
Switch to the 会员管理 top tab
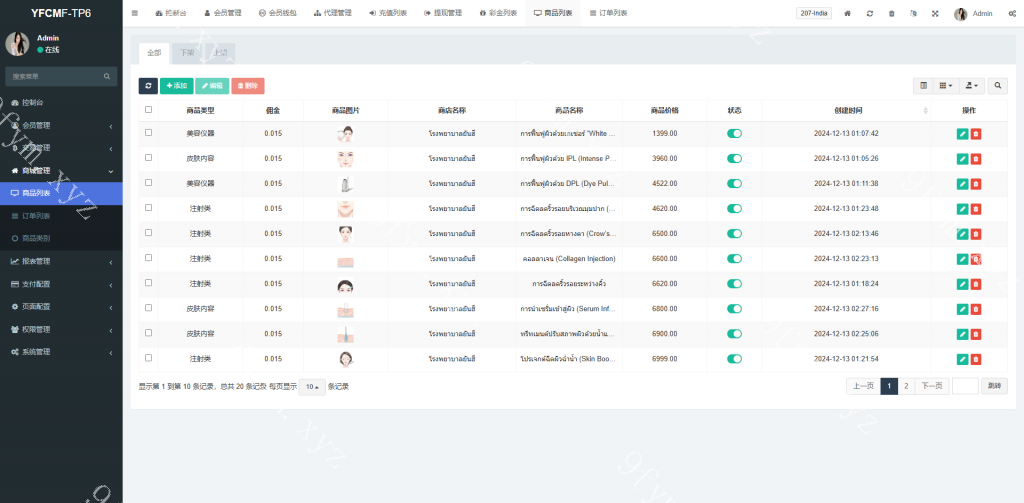pos(223,13)
